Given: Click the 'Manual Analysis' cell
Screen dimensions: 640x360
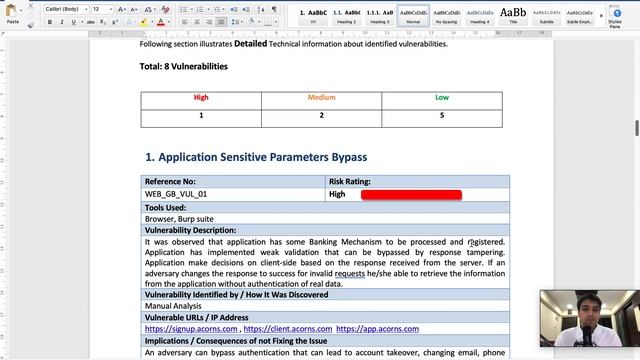Looking at the screenshot, I should tap(325, 306).
